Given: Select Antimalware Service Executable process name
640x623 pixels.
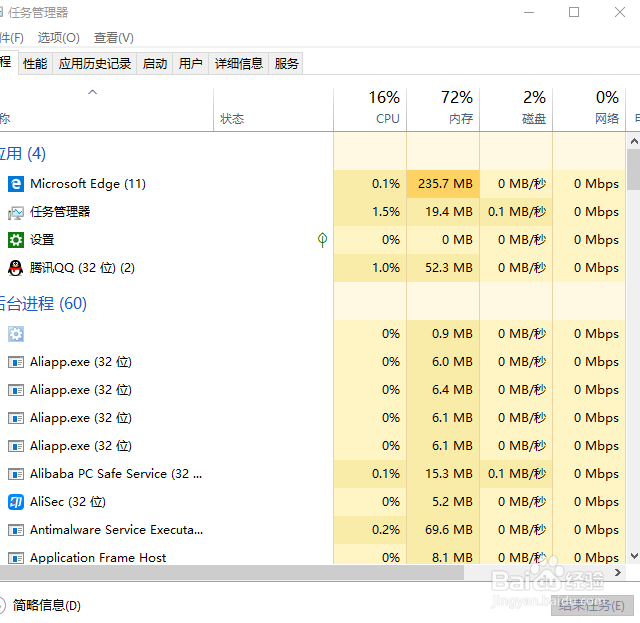Looking at the screenshot, I should 116,530.
